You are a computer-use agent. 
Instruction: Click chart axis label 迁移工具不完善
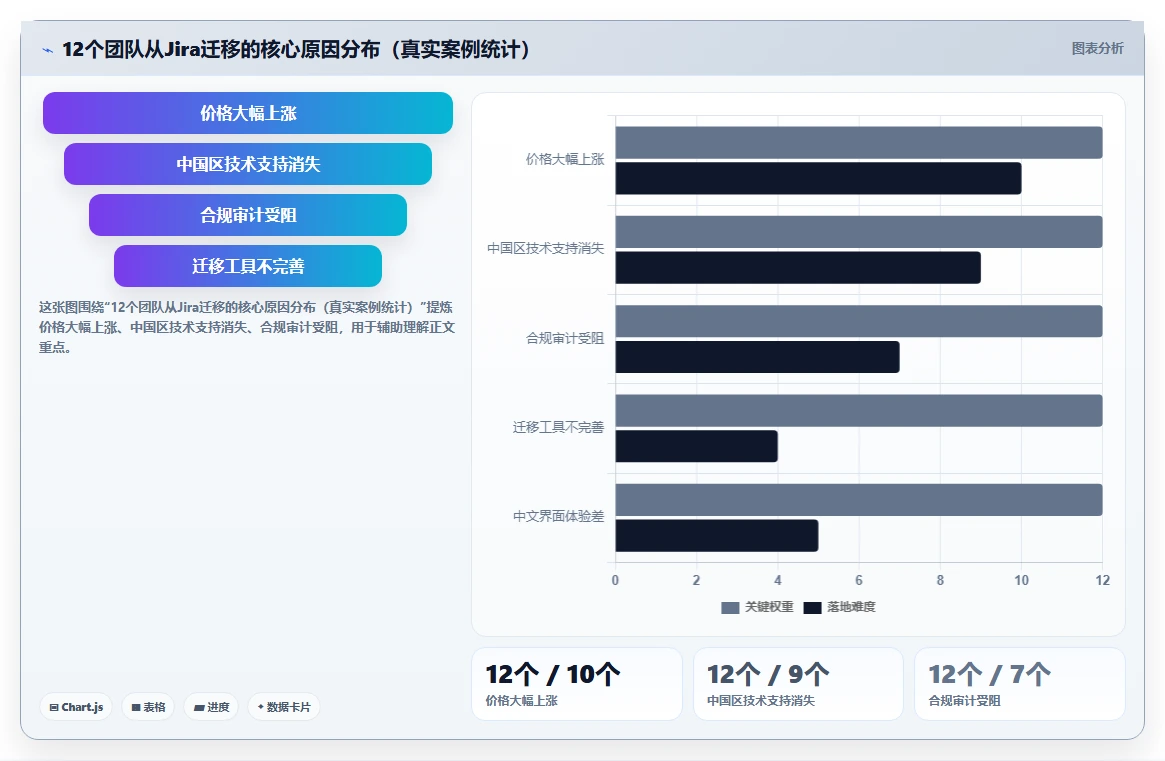(558, 427)
